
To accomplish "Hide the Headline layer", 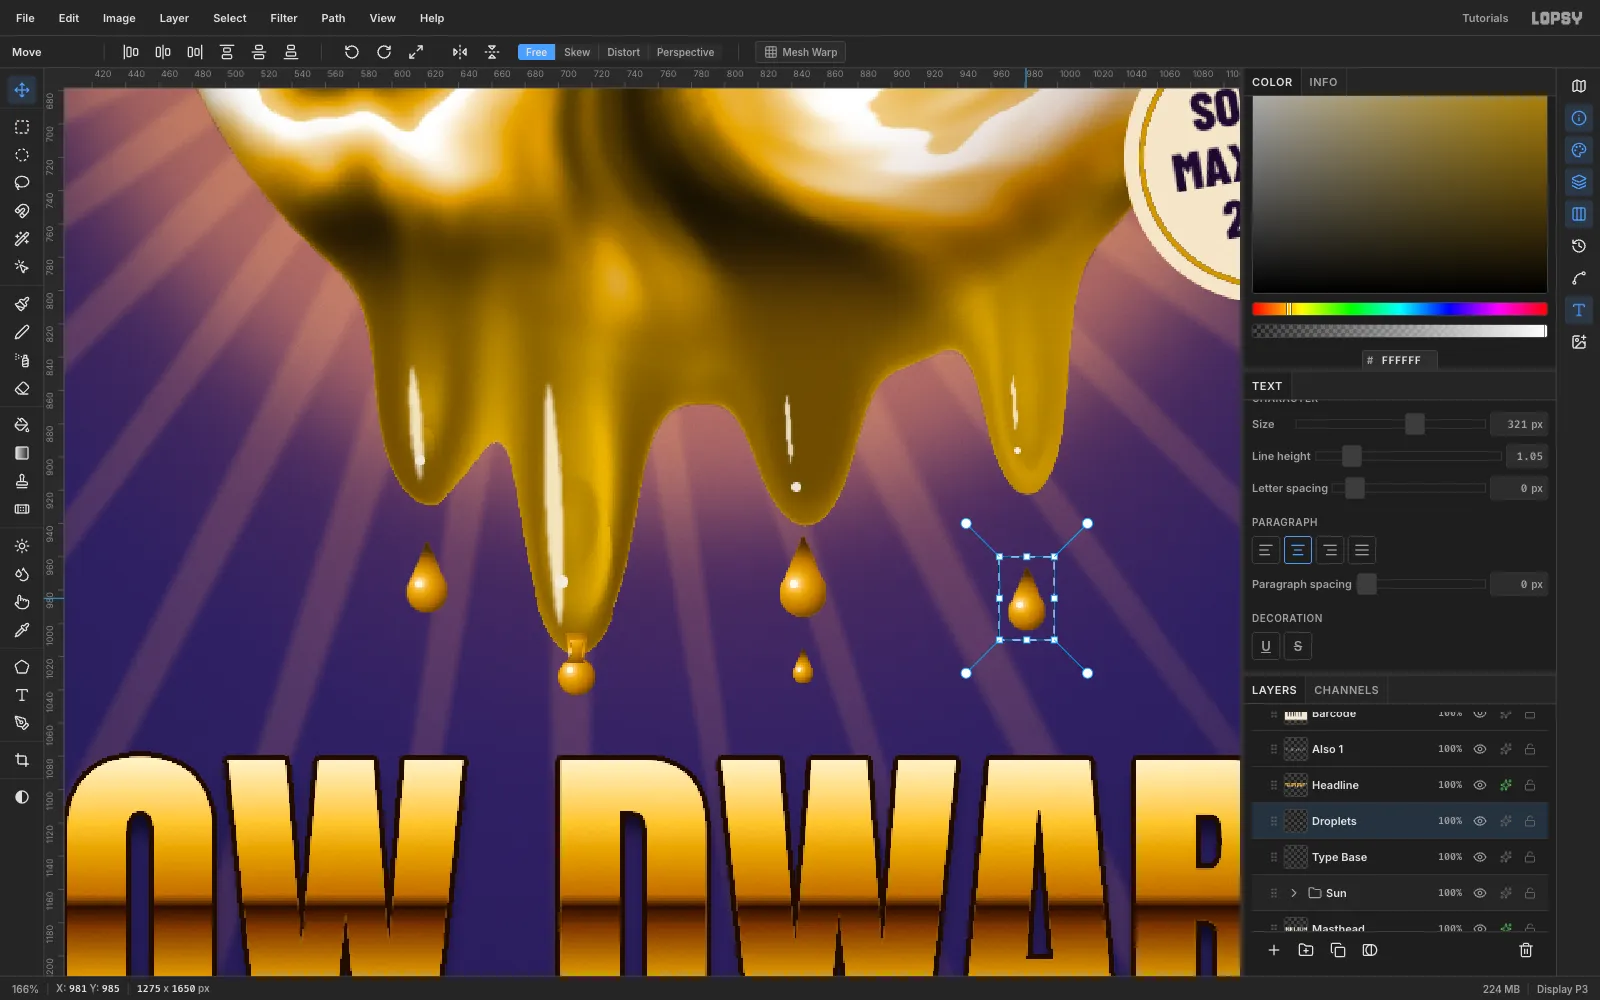I will [1480, 785].
